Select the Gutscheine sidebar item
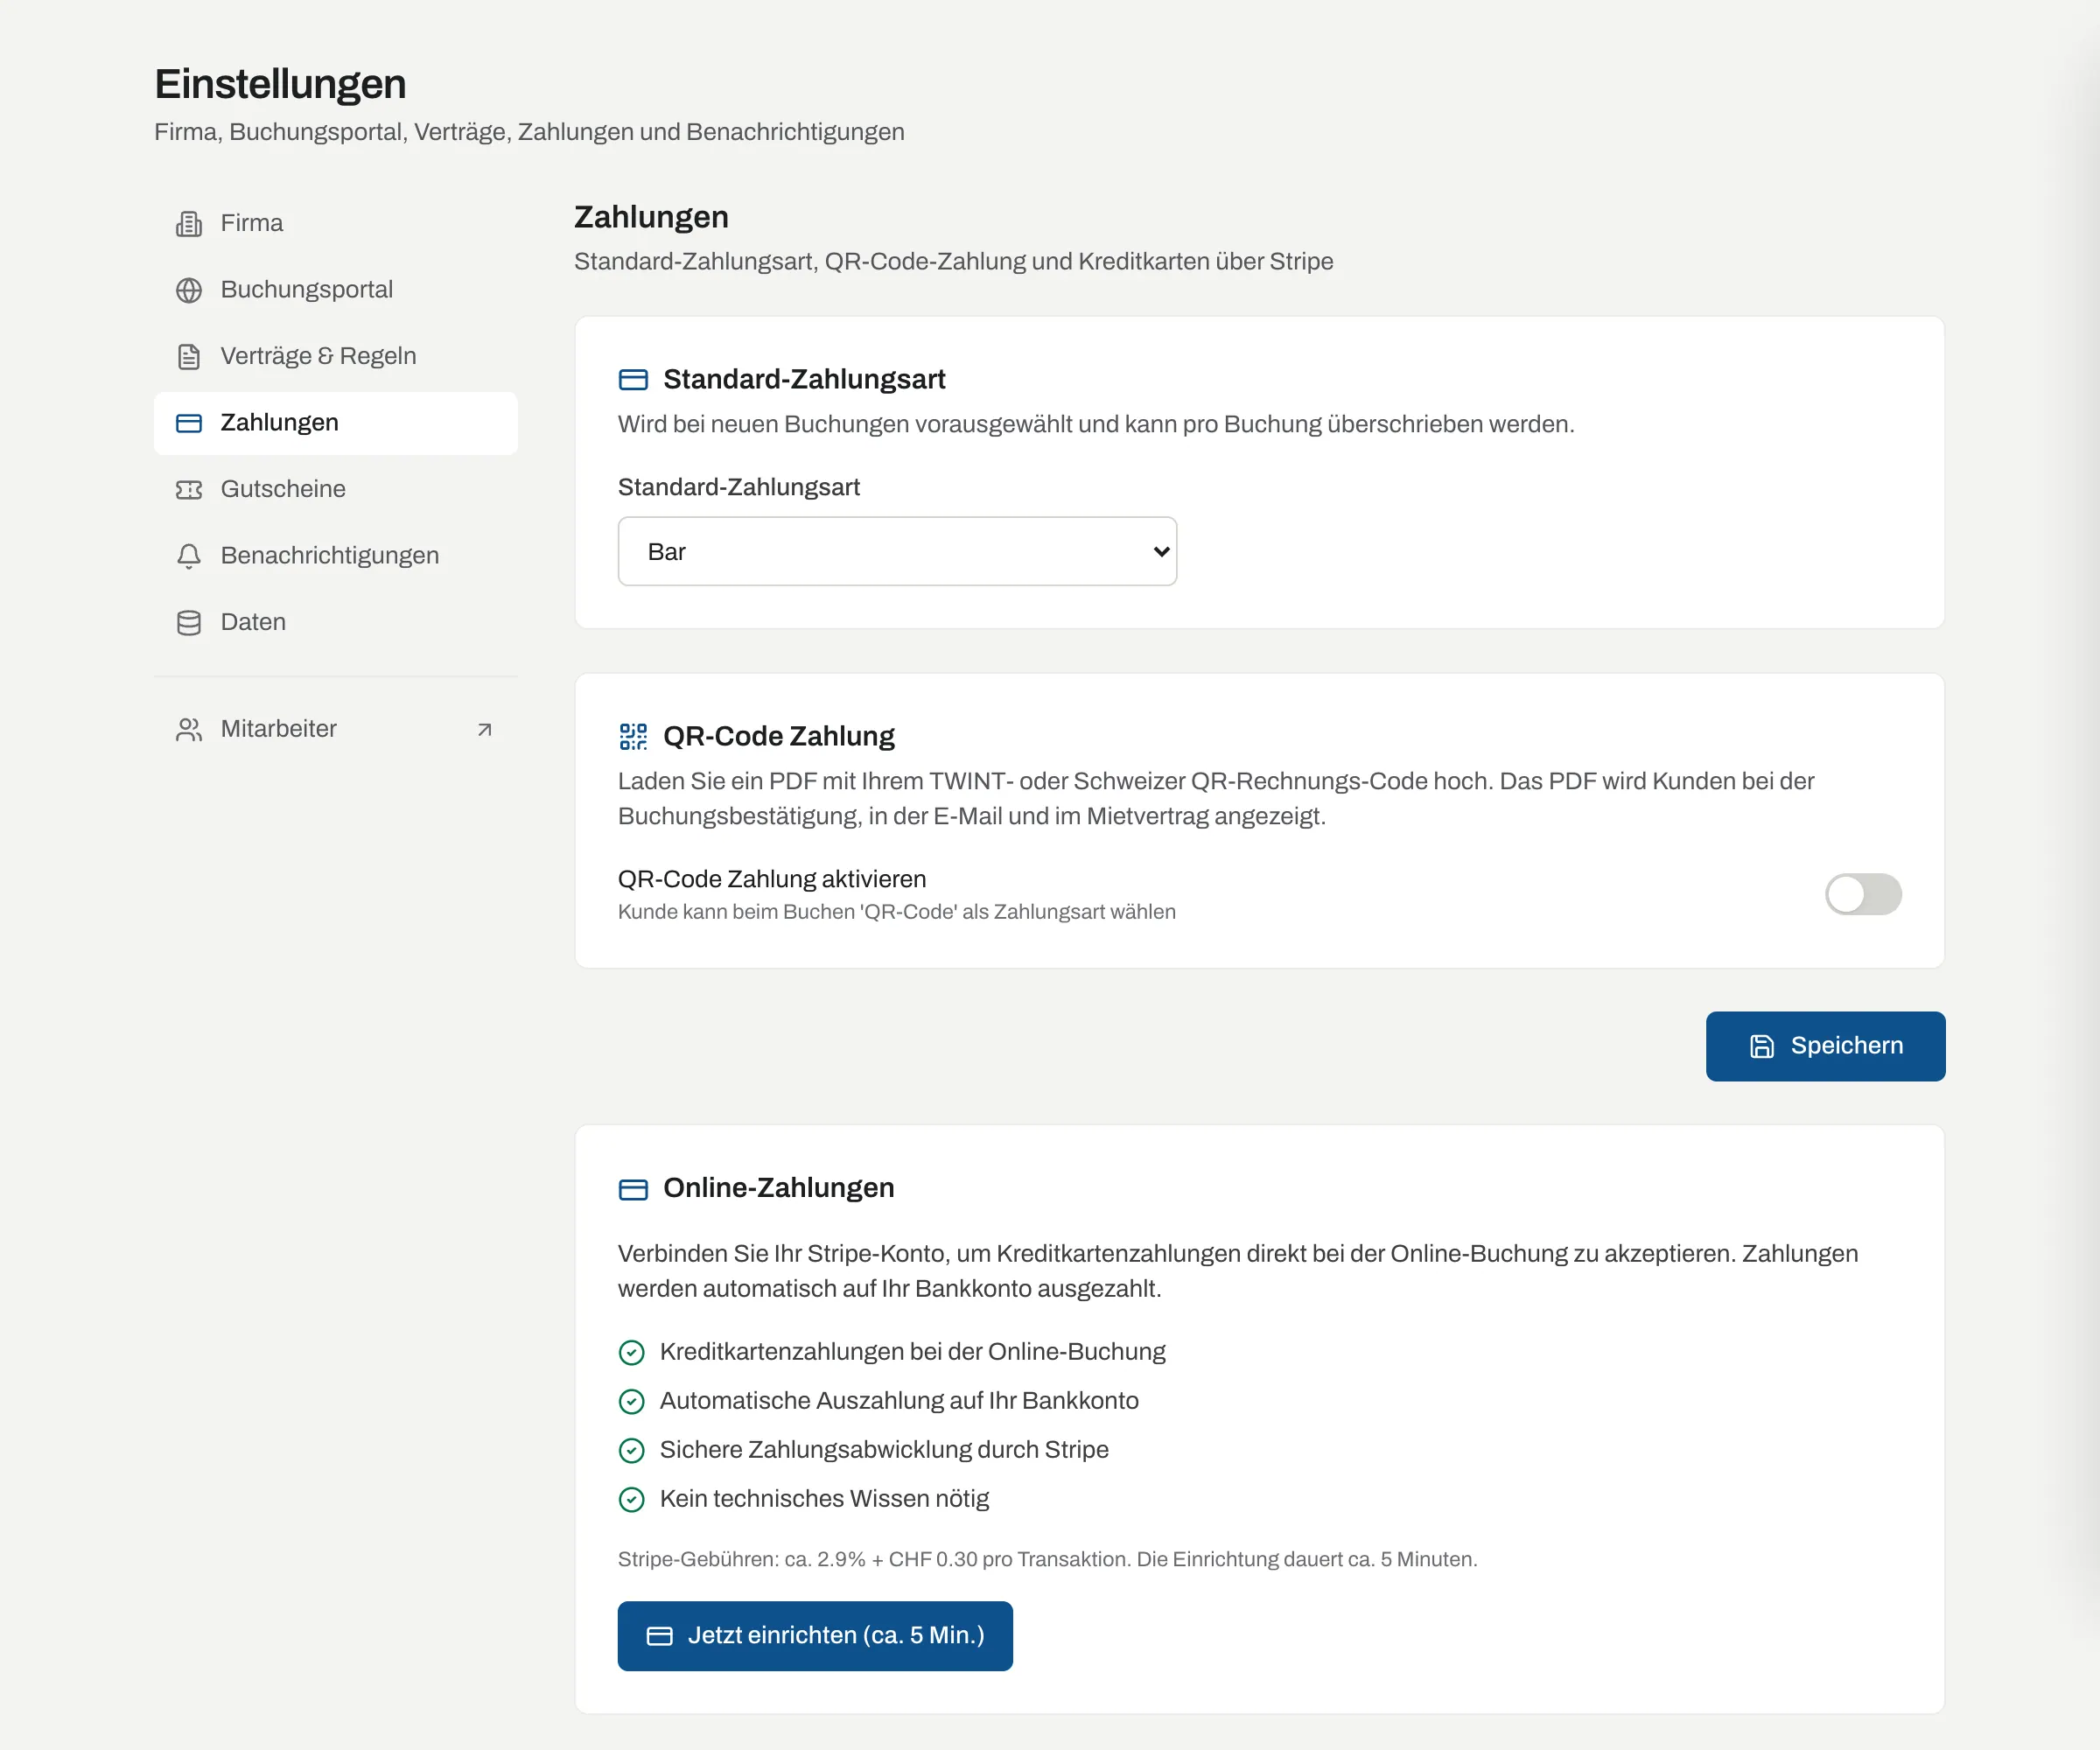 click(336, 489)
